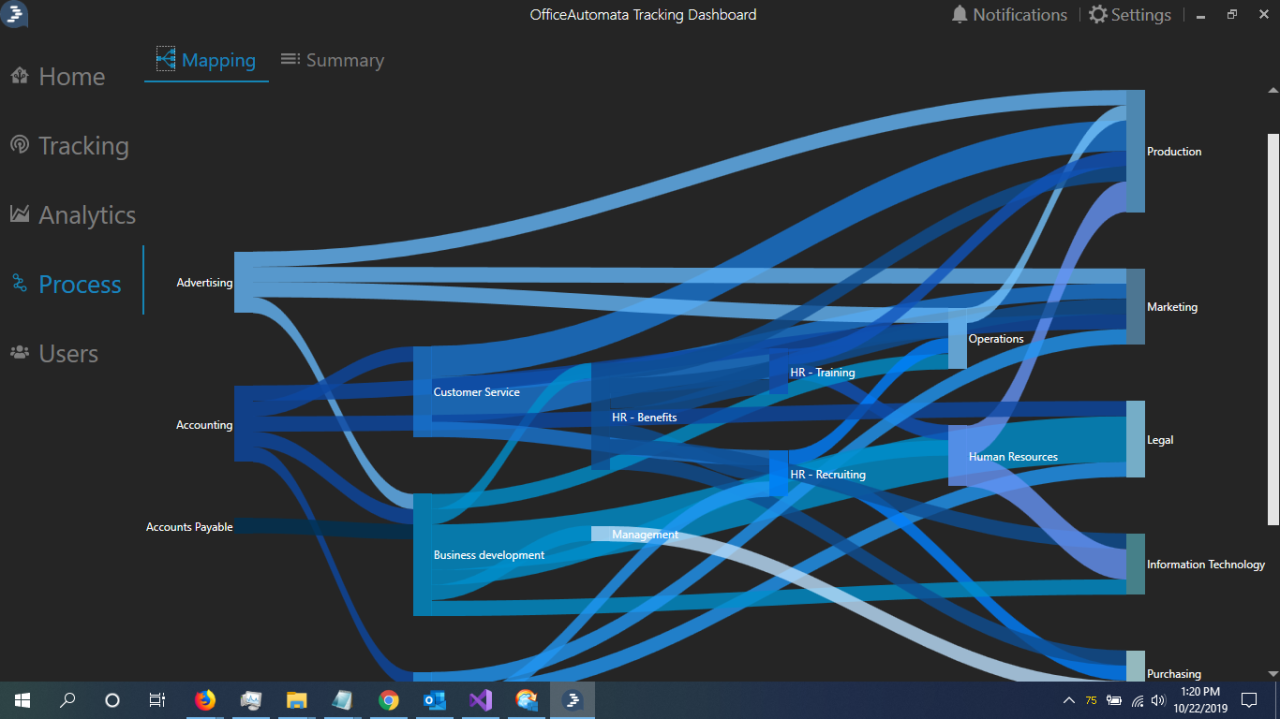The image size is (1280, 719).
Task: Click the Users people icon in sidebar
Action: pyautogui.click(x=19, y=353)
